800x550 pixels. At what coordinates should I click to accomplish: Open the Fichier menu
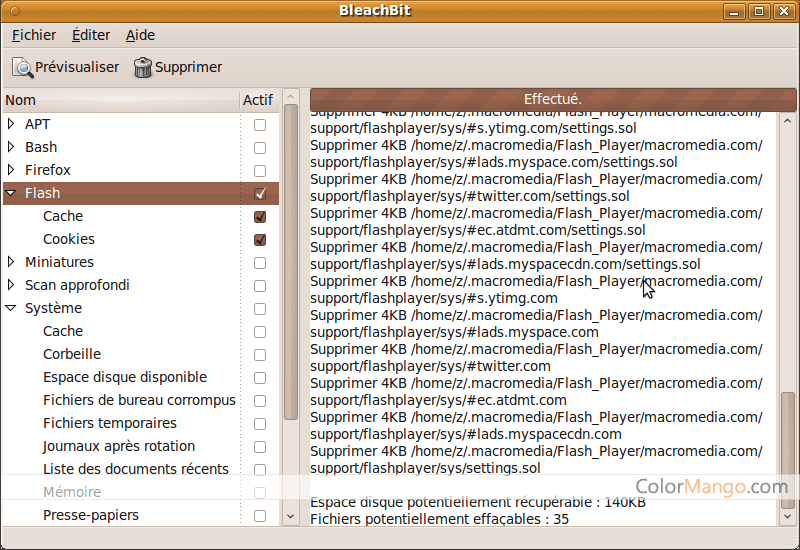pos(34,35)
